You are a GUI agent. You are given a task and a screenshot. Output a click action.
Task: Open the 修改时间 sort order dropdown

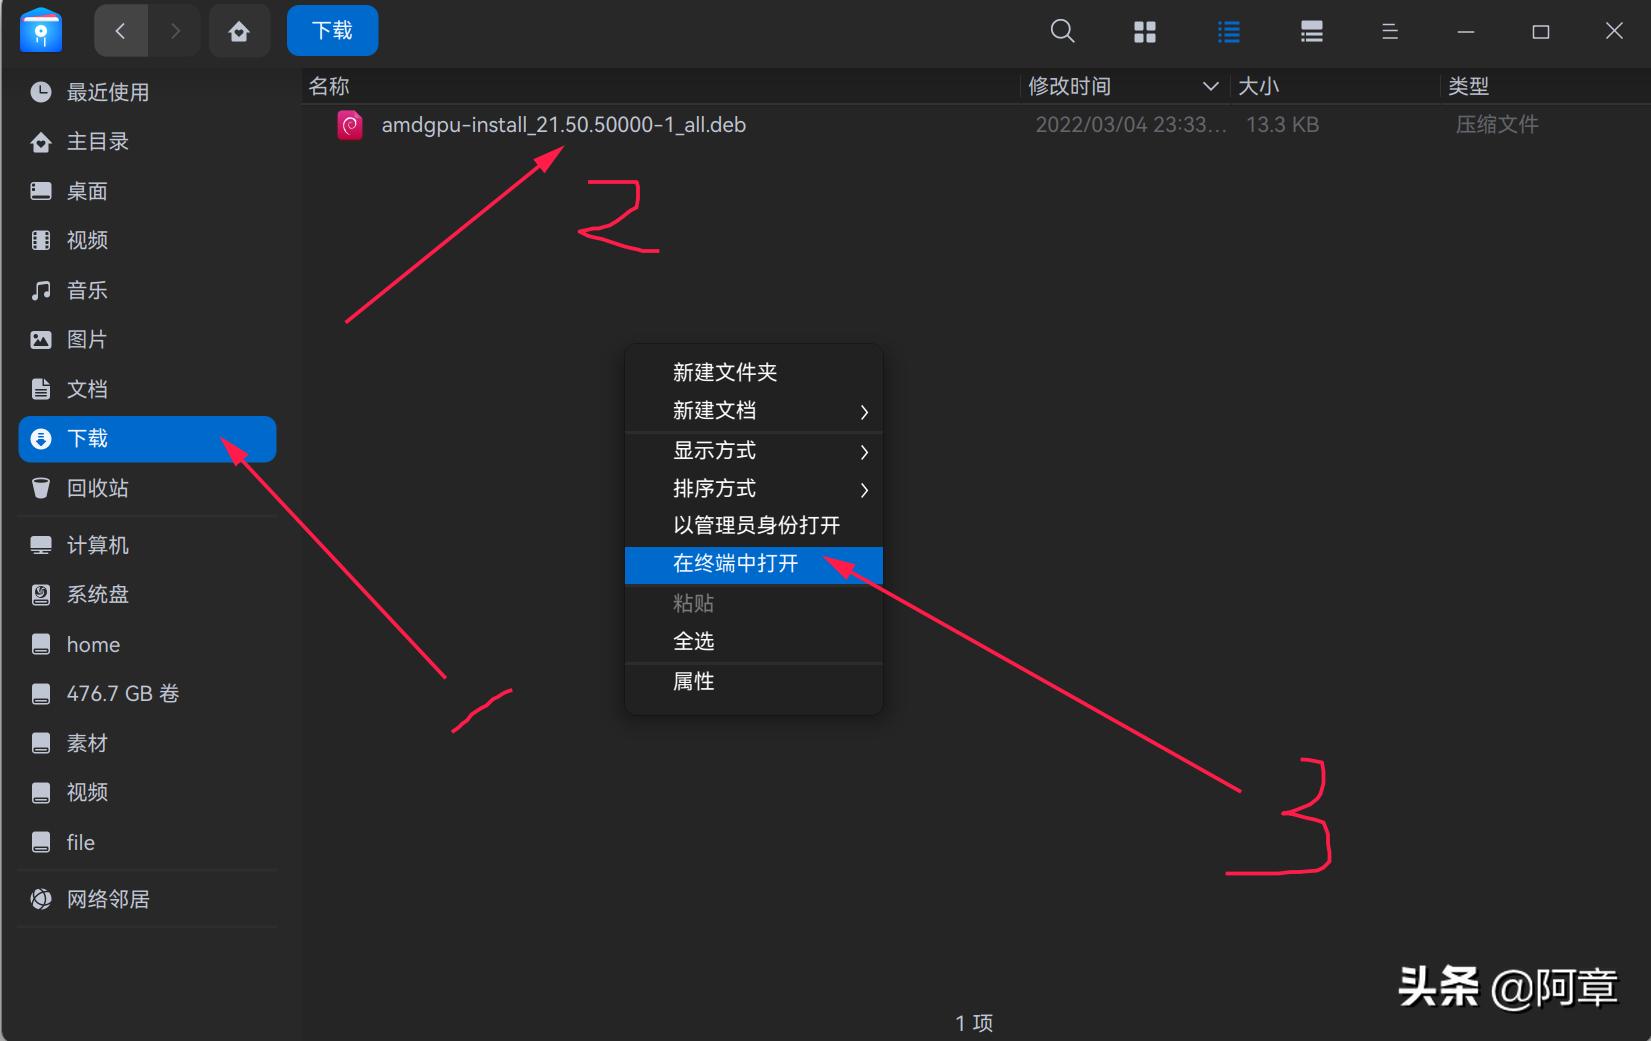tap(1211, 86)
